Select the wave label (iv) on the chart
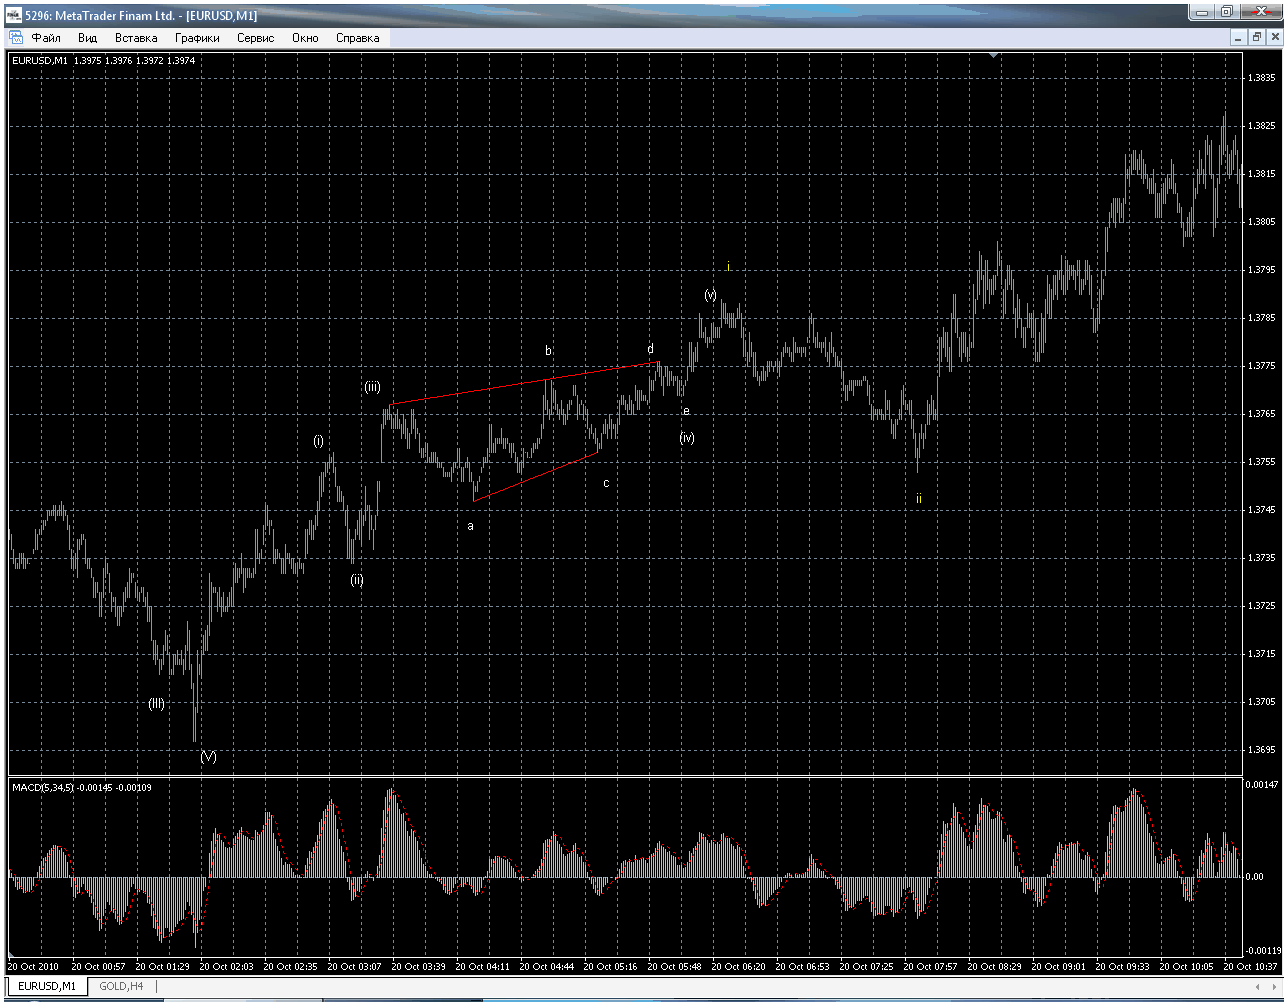Screen dimensions: 1288x1002 687,438
